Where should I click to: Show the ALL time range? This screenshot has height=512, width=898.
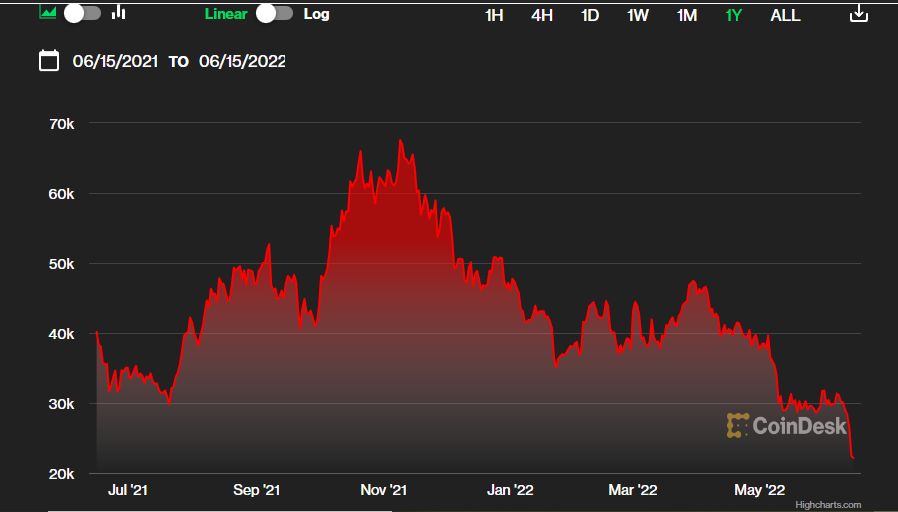click(x=785, y=16)
